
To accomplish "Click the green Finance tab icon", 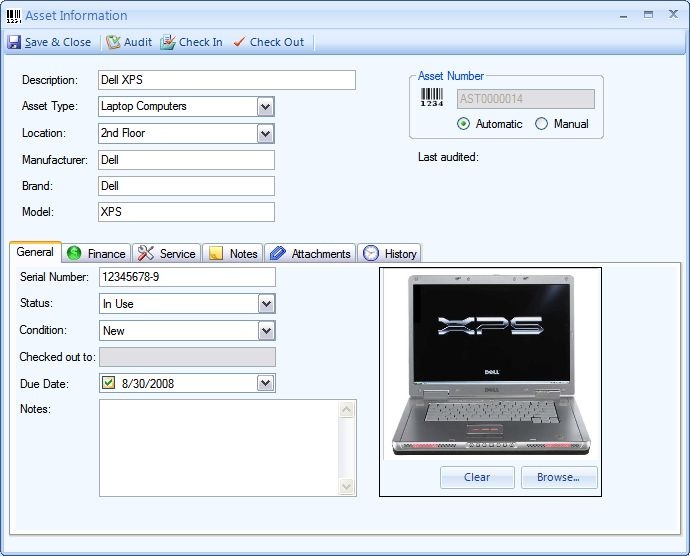I will [x=74, y=253].
